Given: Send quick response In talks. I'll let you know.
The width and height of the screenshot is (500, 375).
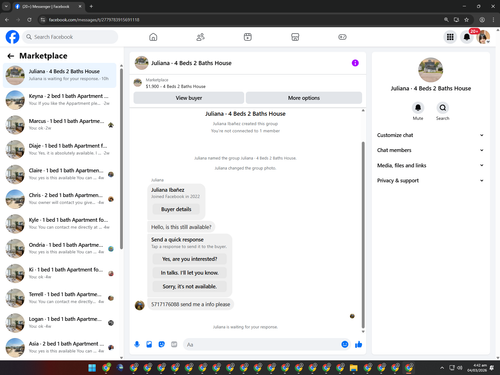Looking at the screenshot, I should click(189, 272).
